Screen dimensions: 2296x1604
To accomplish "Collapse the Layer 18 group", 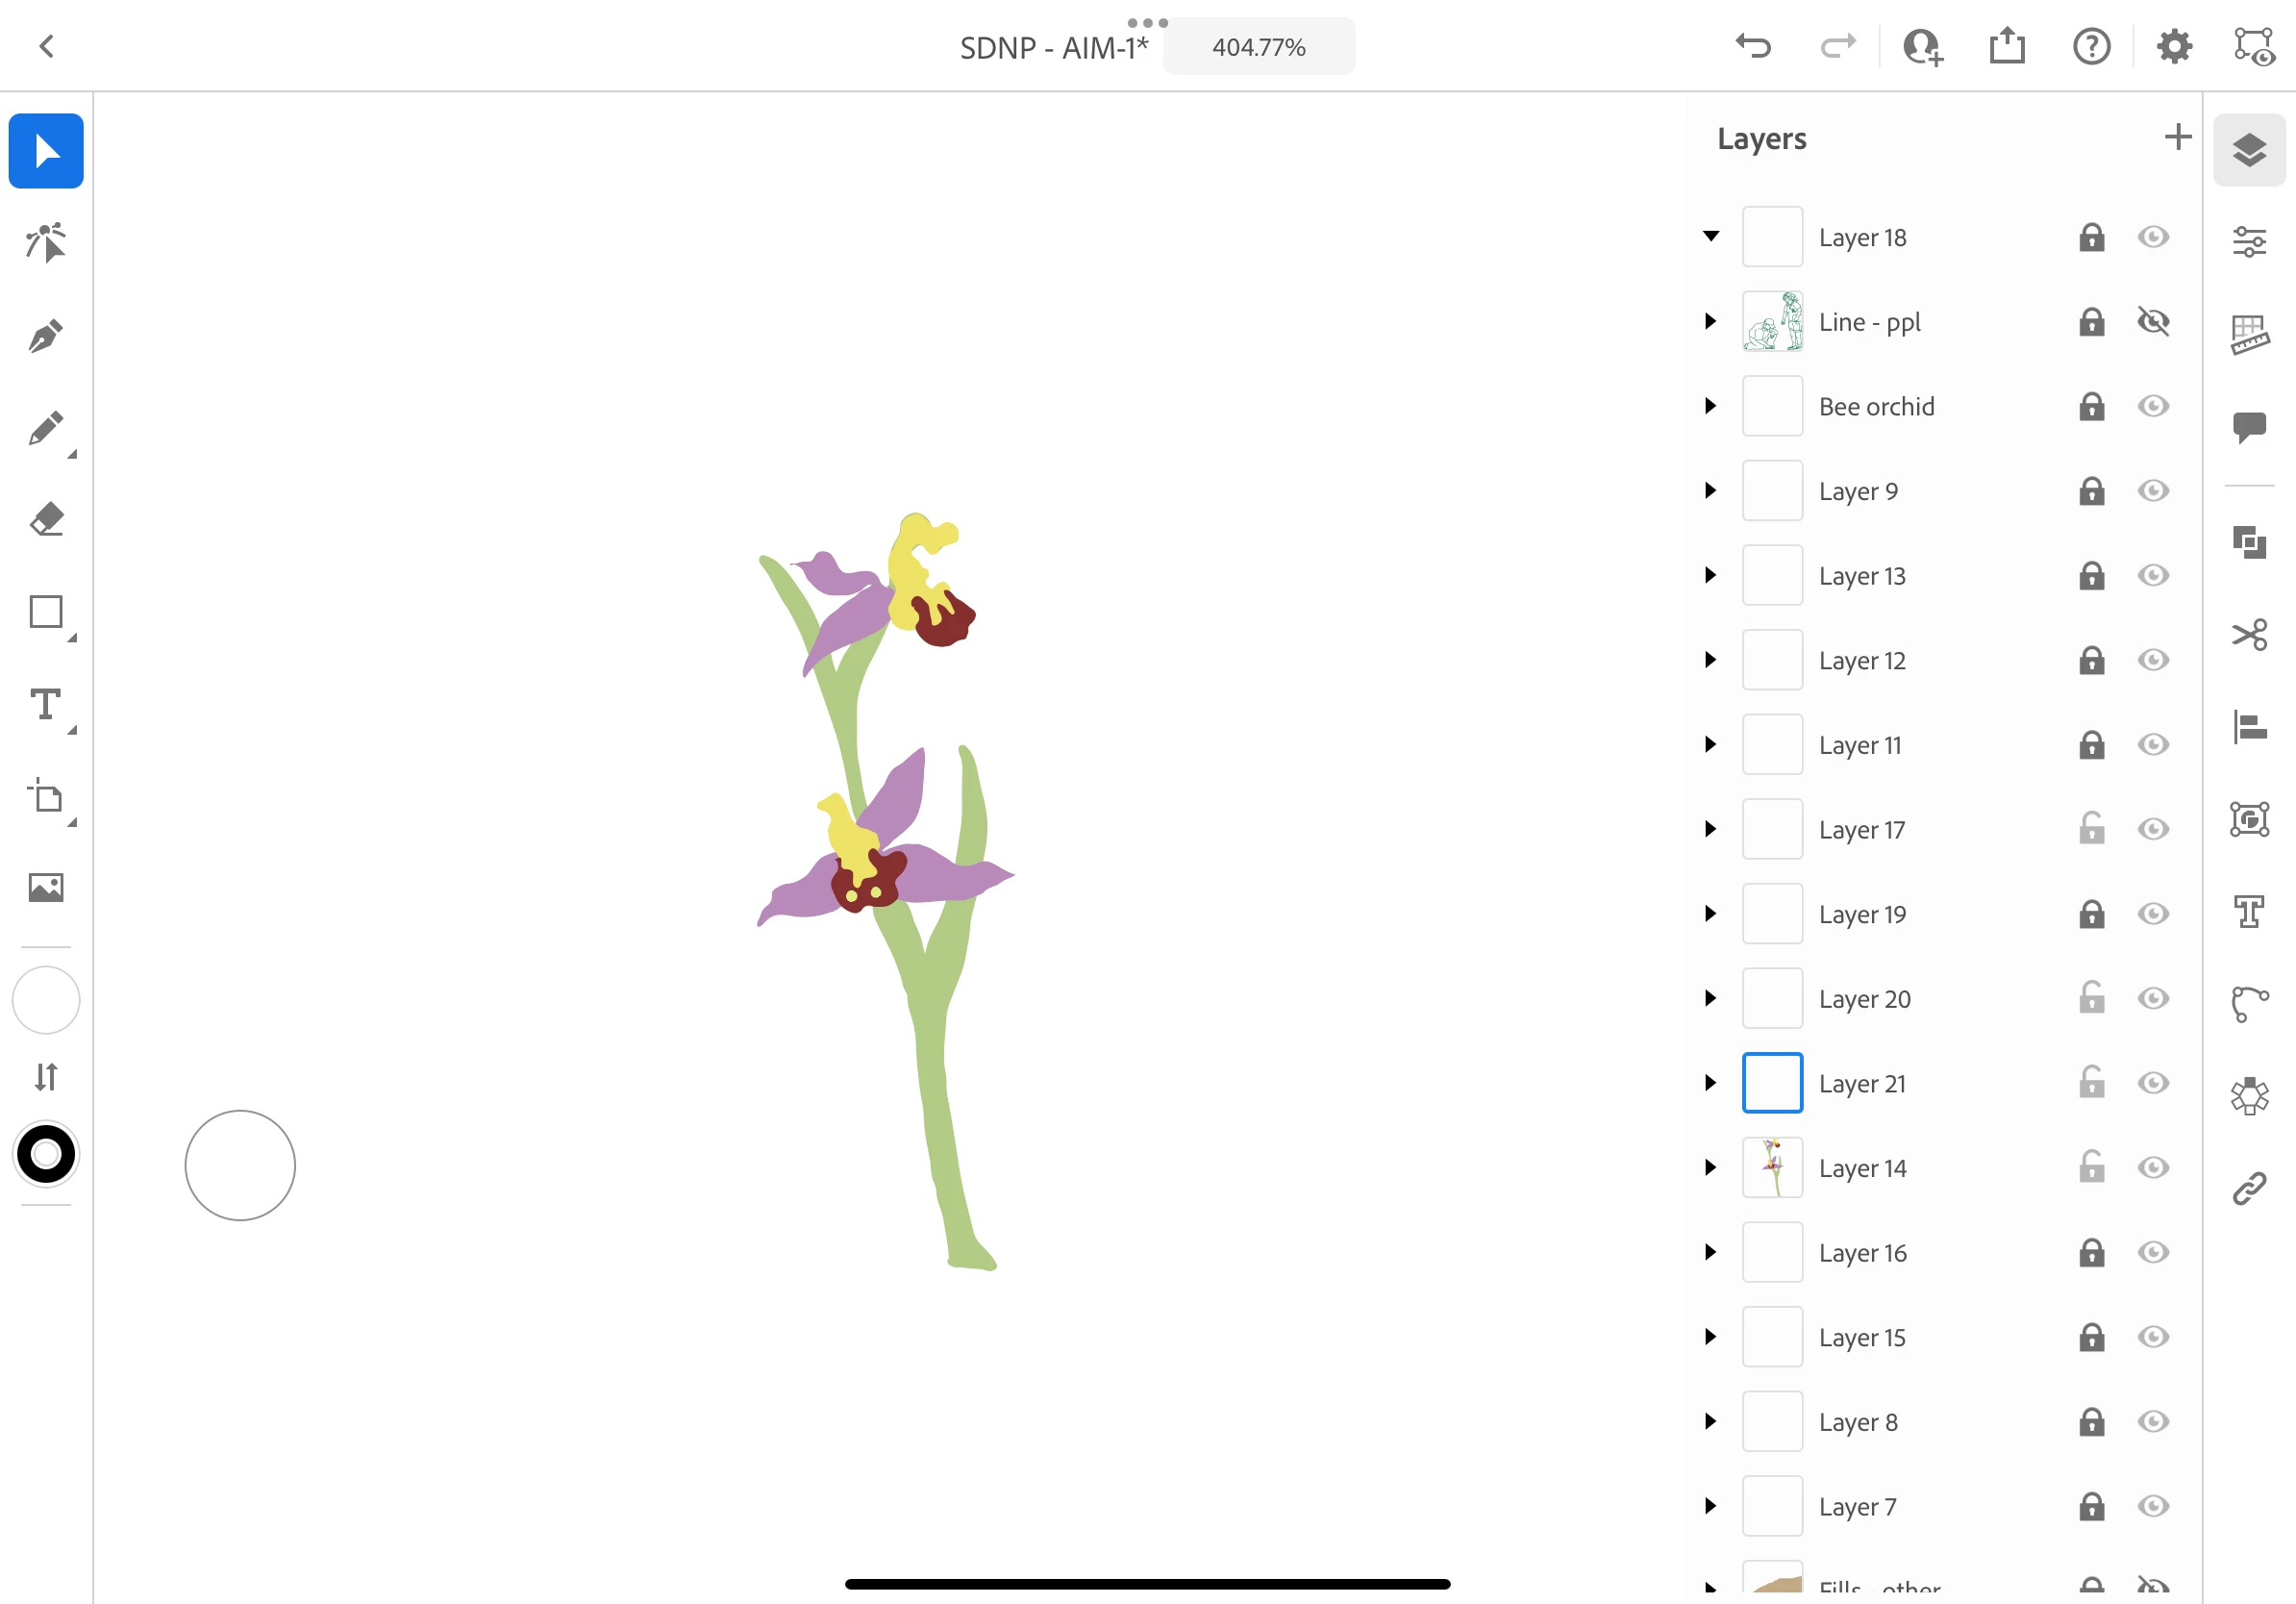I will click(1711, 237).
